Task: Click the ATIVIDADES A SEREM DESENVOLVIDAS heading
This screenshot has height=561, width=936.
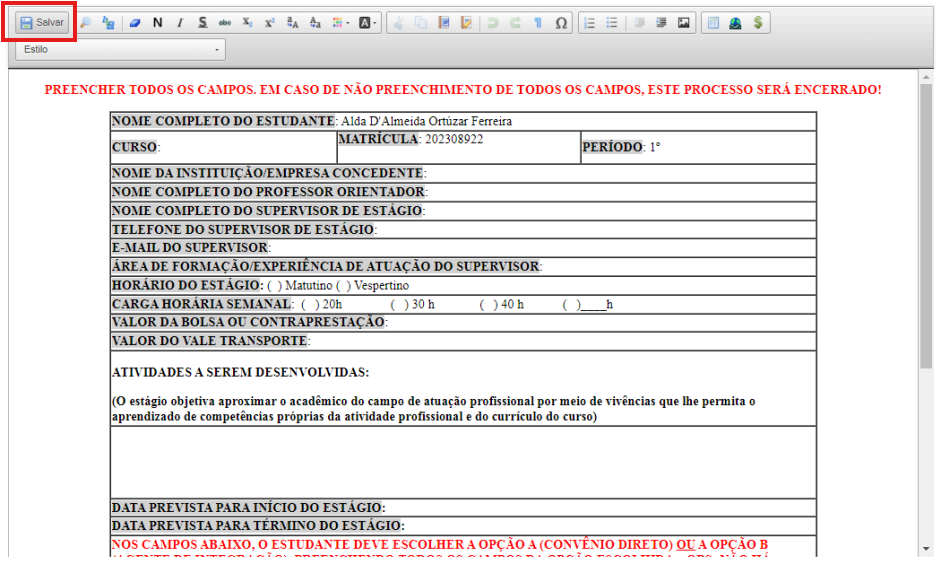Action: coord(241,372)
